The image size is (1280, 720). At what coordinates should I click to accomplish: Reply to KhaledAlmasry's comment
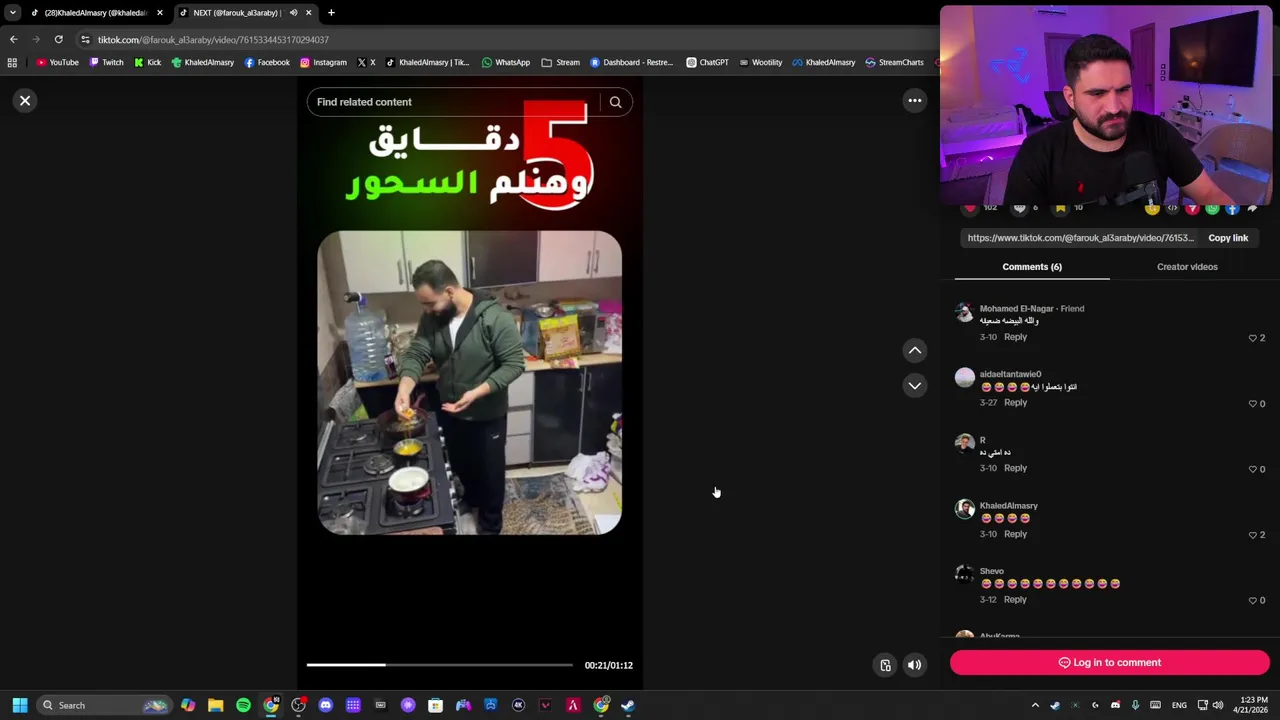click(1015, 534)
